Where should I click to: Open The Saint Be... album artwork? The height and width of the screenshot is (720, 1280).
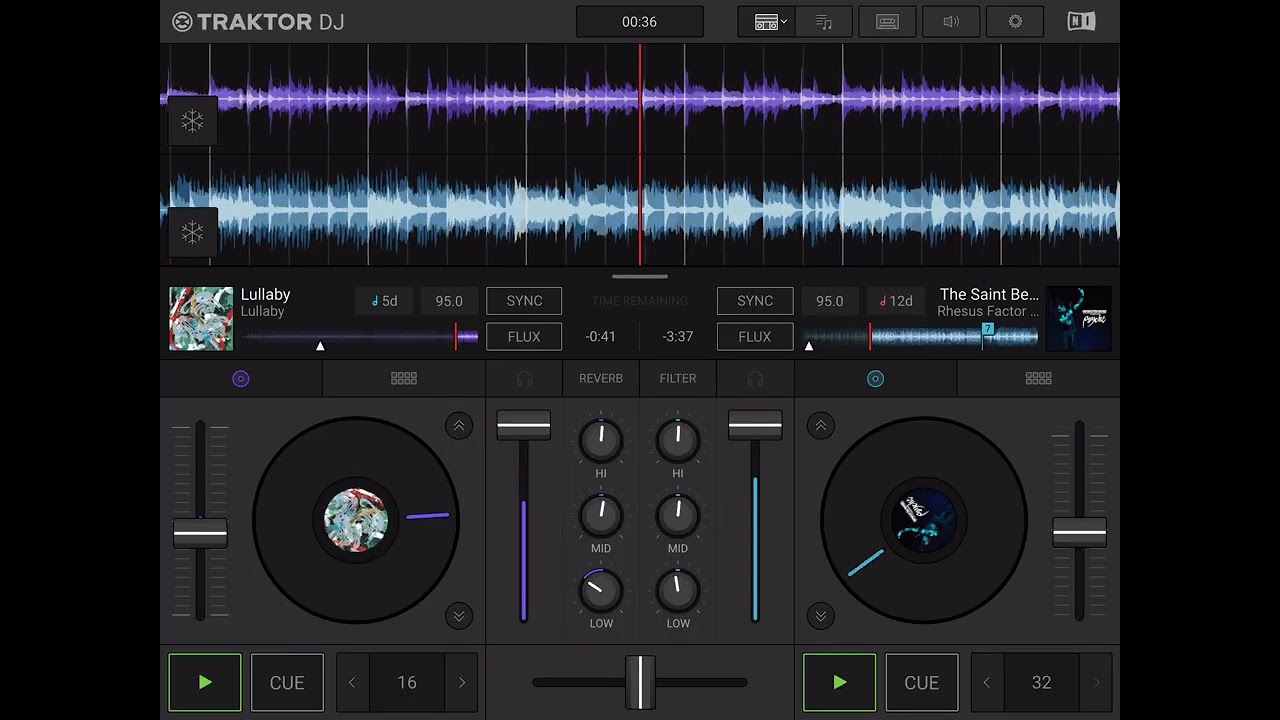tap(1079, 319)
